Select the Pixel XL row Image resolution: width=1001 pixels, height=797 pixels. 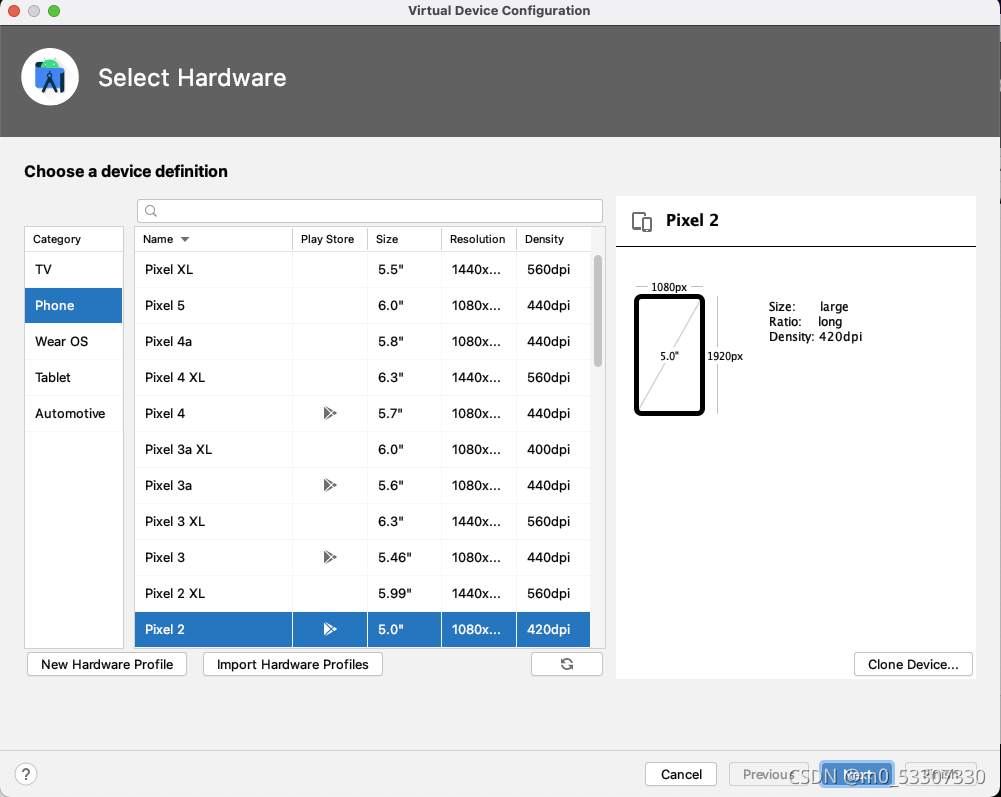[x=363, y=269]
